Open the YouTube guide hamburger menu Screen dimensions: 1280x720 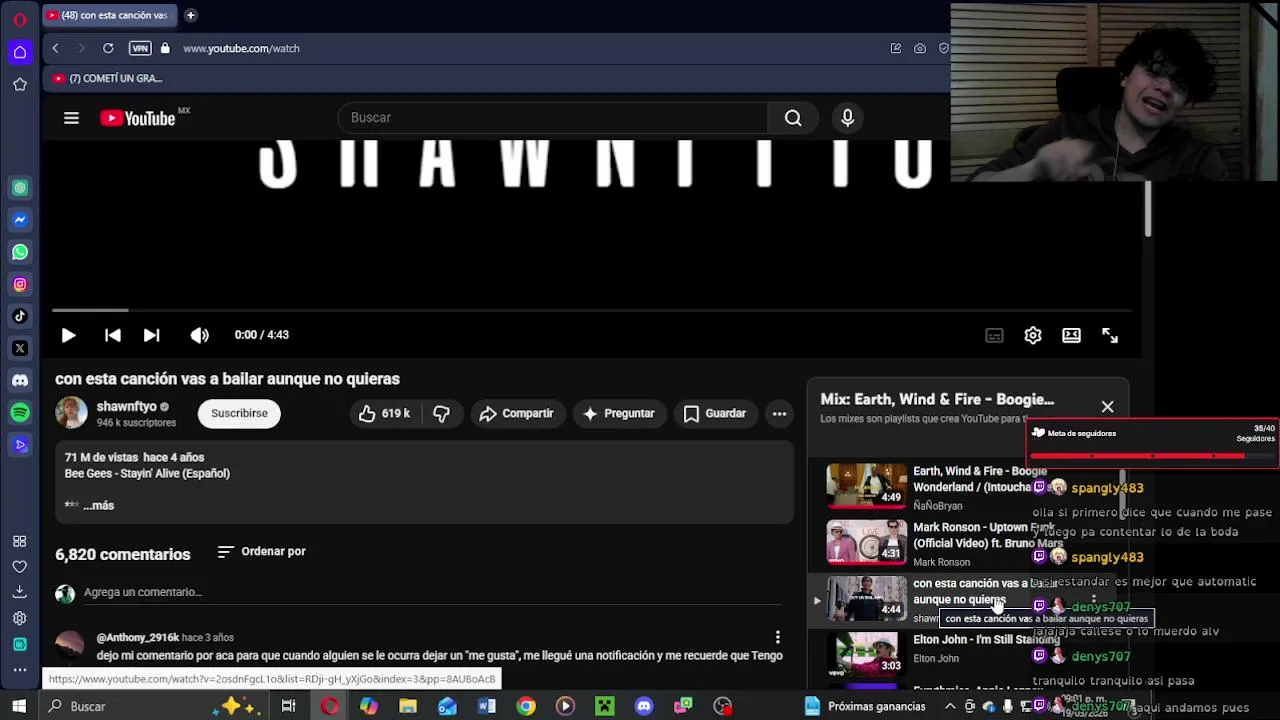(71, 118)
